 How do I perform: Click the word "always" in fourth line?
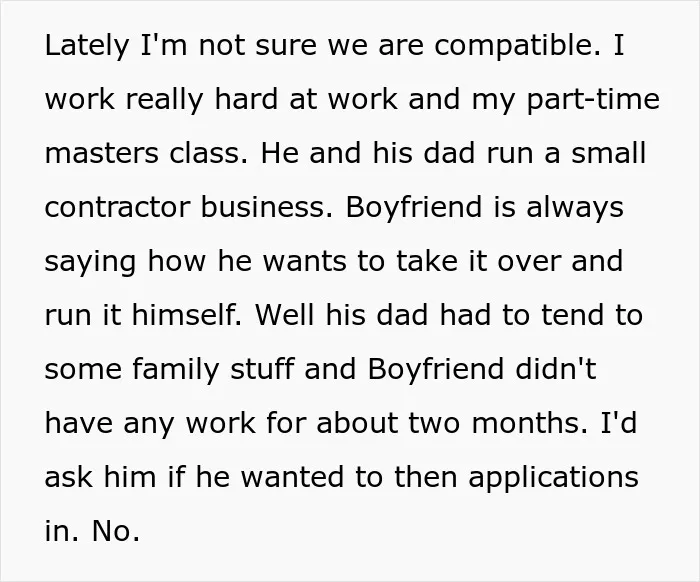(575, 209)
